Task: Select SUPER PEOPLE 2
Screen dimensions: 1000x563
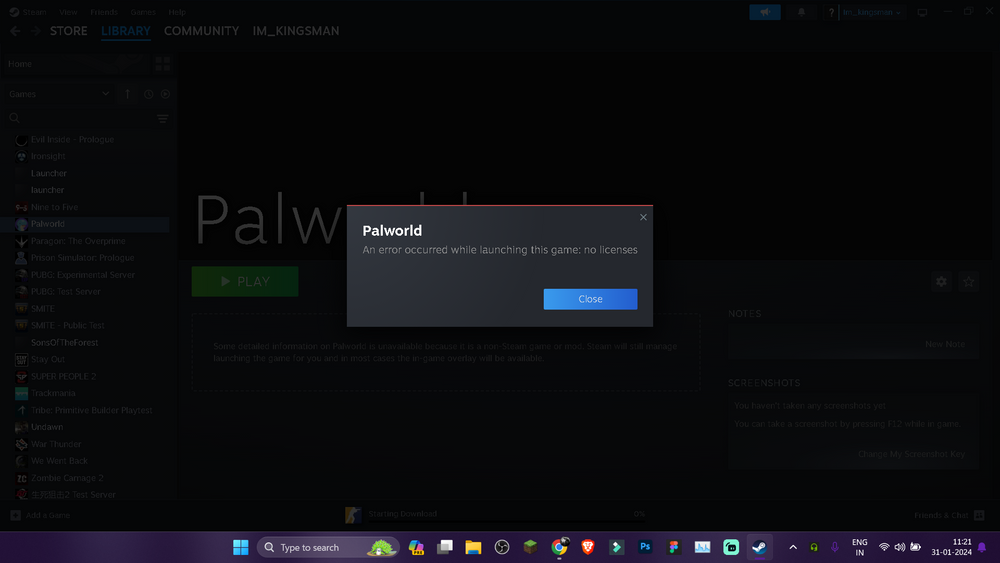Action: coord(63,376)
